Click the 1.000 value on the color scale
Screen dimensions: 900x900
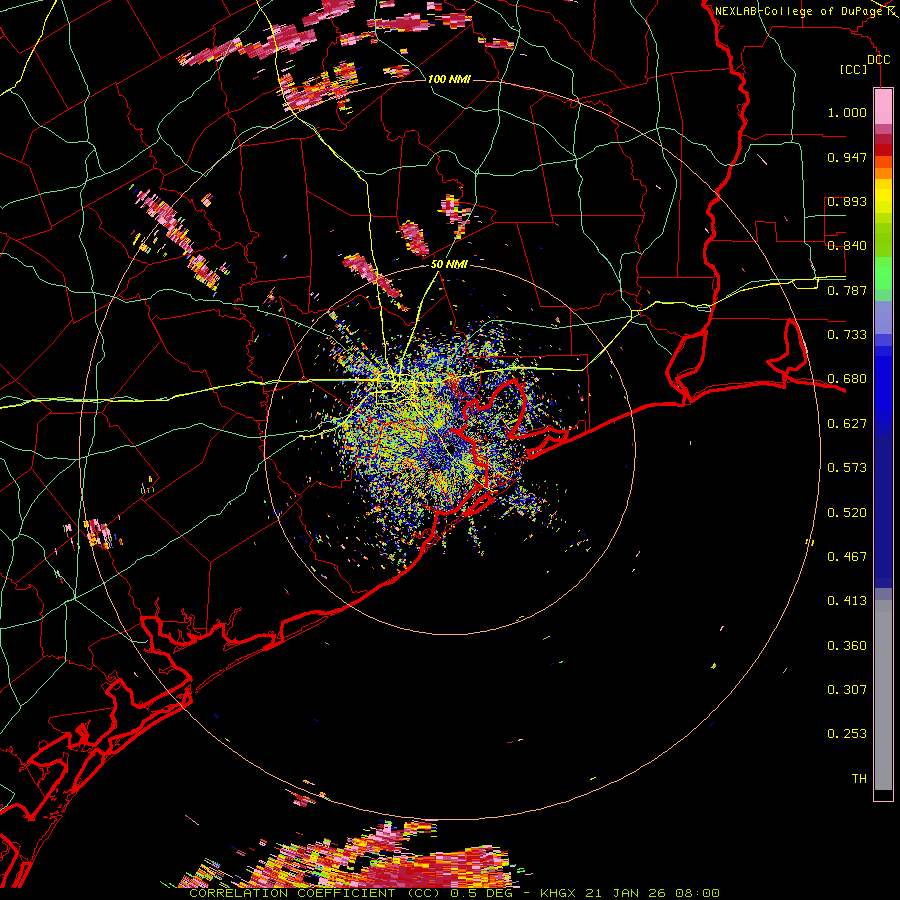pyautogui.click(x=847, y=112)
